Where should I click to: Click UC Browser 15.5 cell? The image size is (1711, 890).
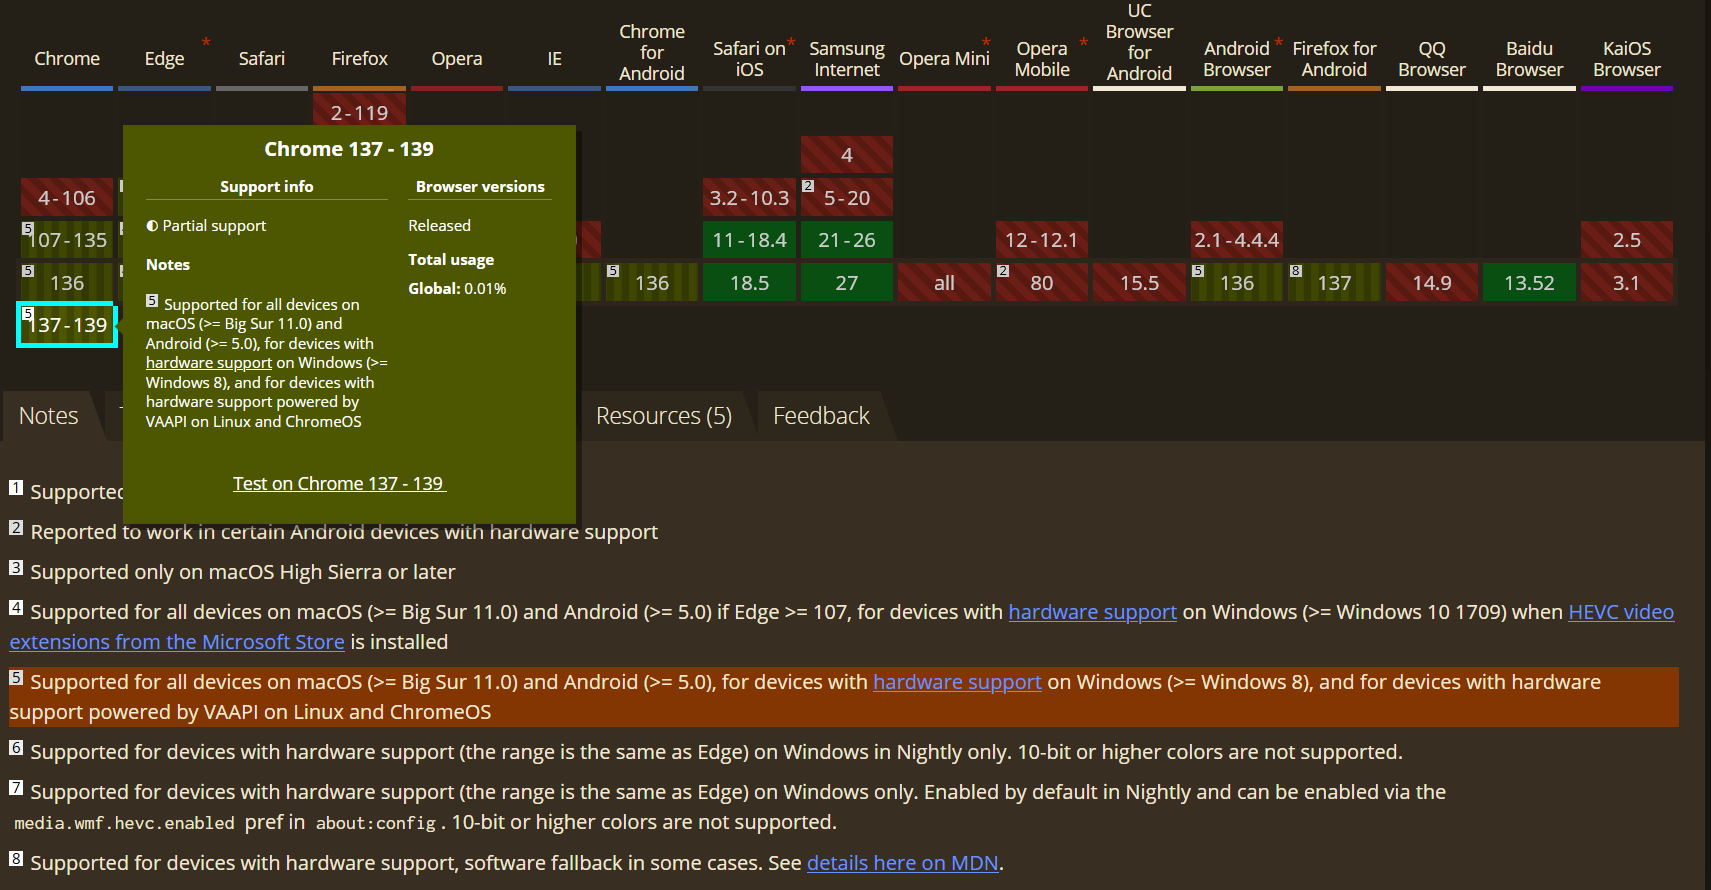1139,283
